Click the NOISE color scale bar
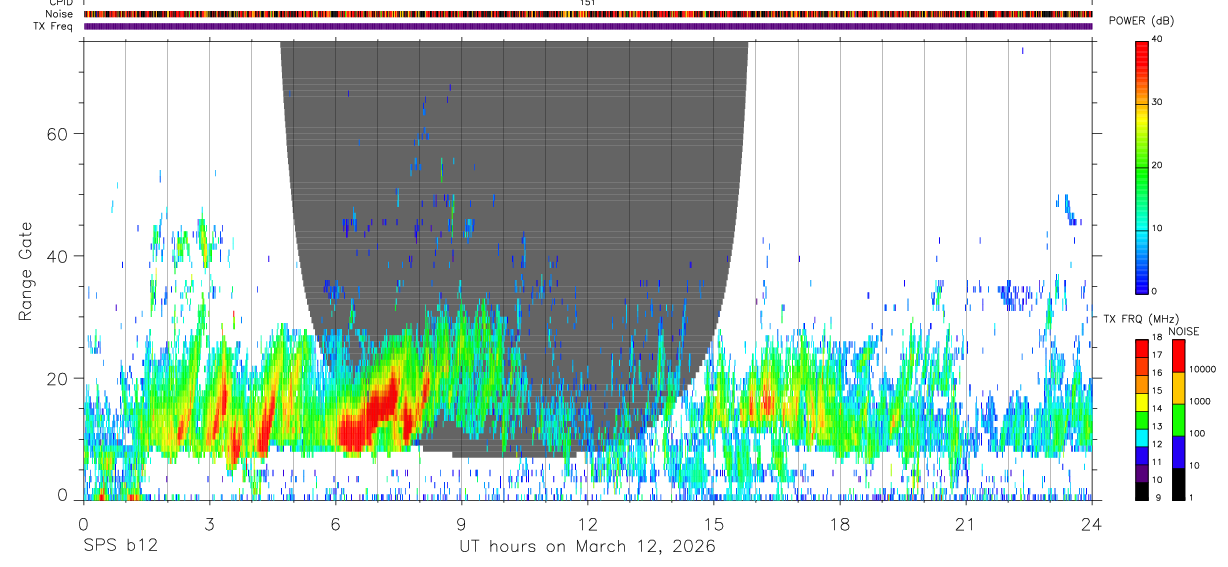 tap(1178, 419)
